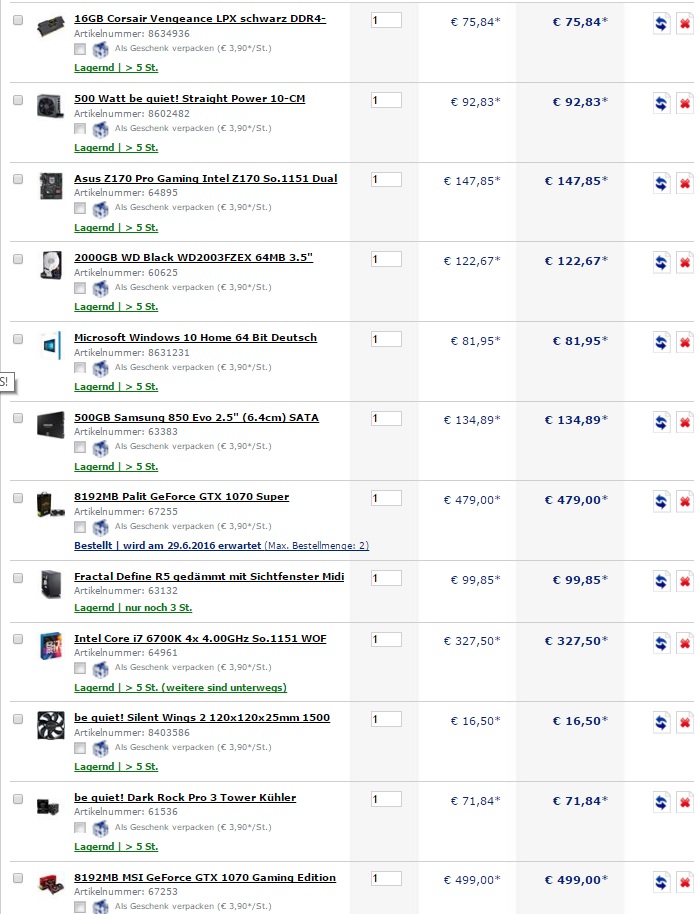This screenshot has width=698, height=914.
Task: Click the quantity field for the Asus Z170 motherboard
Action: pos(385,179)
